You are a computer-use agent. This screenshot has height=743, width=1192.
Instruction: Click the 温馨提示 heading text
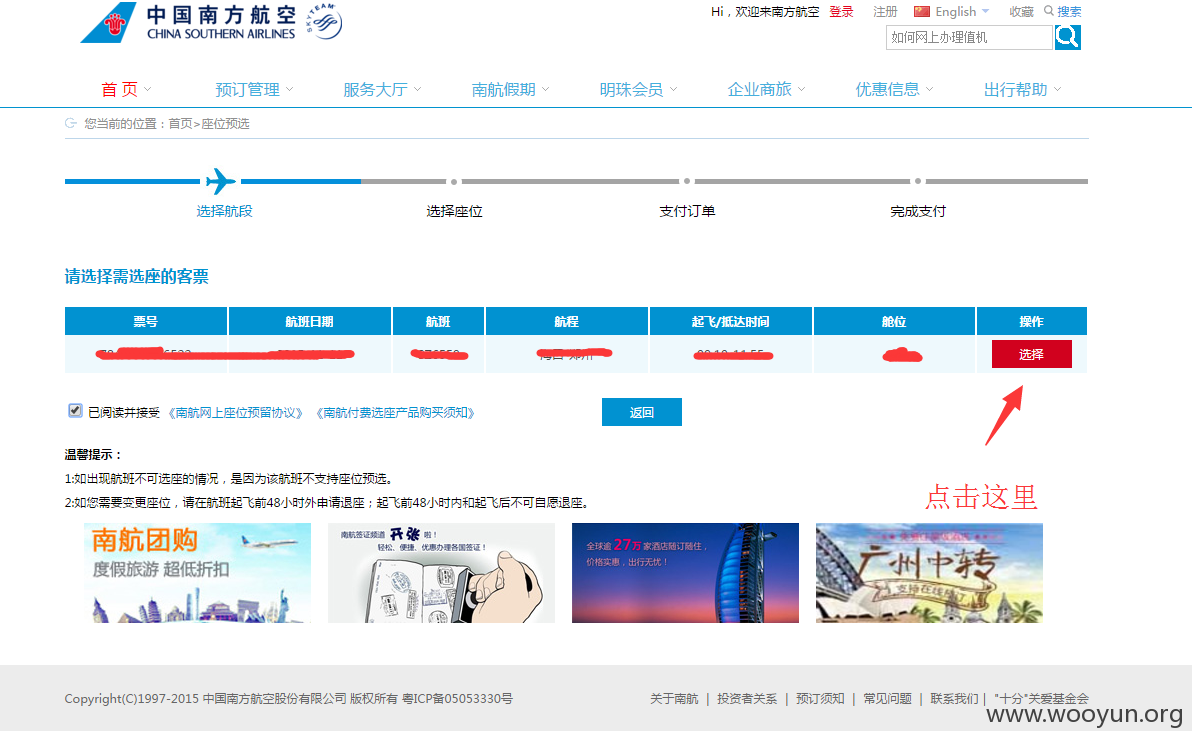pyautogui.click(x=93, y=454)
